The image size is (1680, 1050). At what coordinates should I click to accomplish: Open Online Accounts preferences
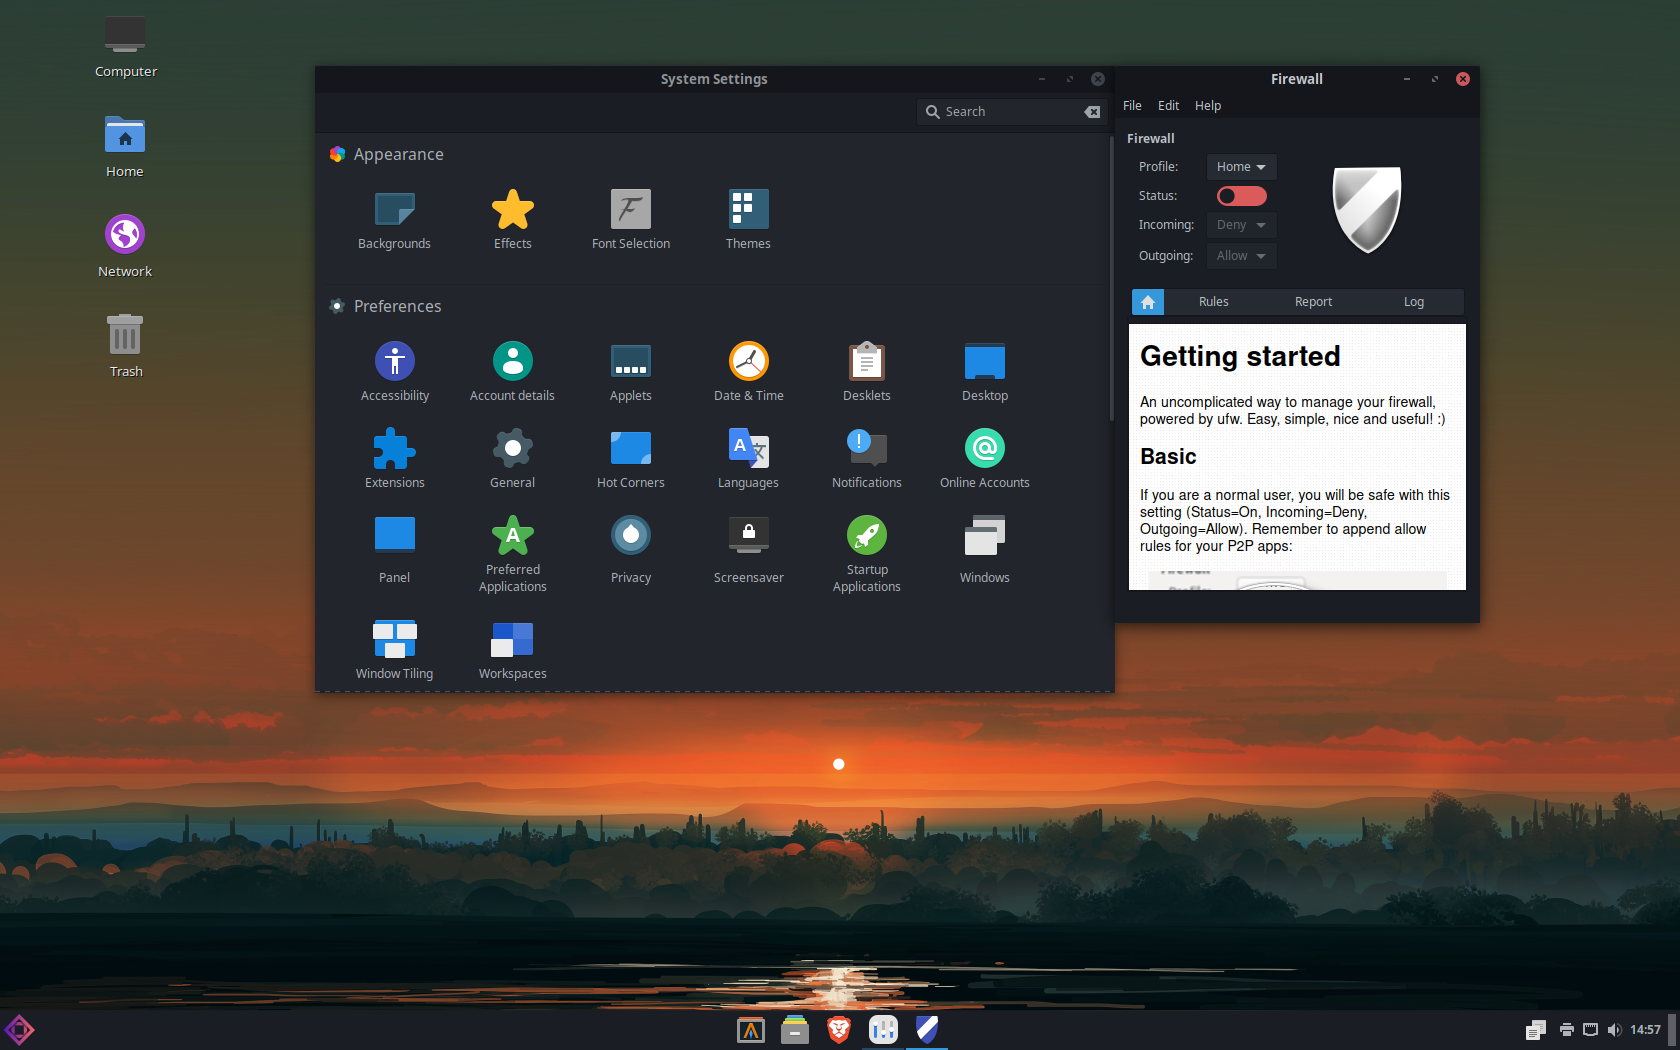click(x=984, y=459)
